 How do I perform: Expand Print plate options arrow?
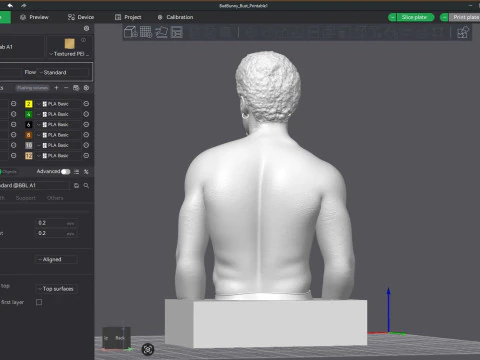point(444,17)
